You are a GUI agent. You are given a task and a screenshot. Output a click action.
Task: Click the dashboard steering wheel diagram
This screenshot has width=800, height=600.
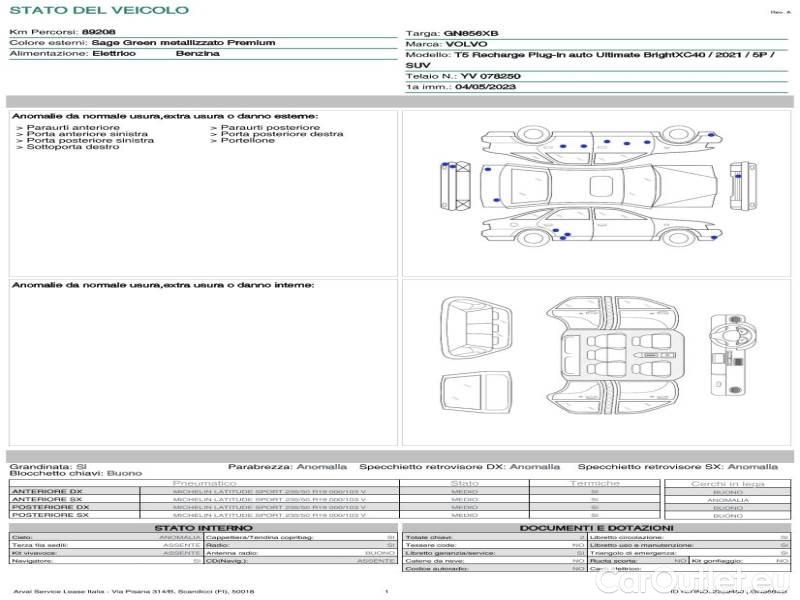pyautogui.click(x=733, y=355)
